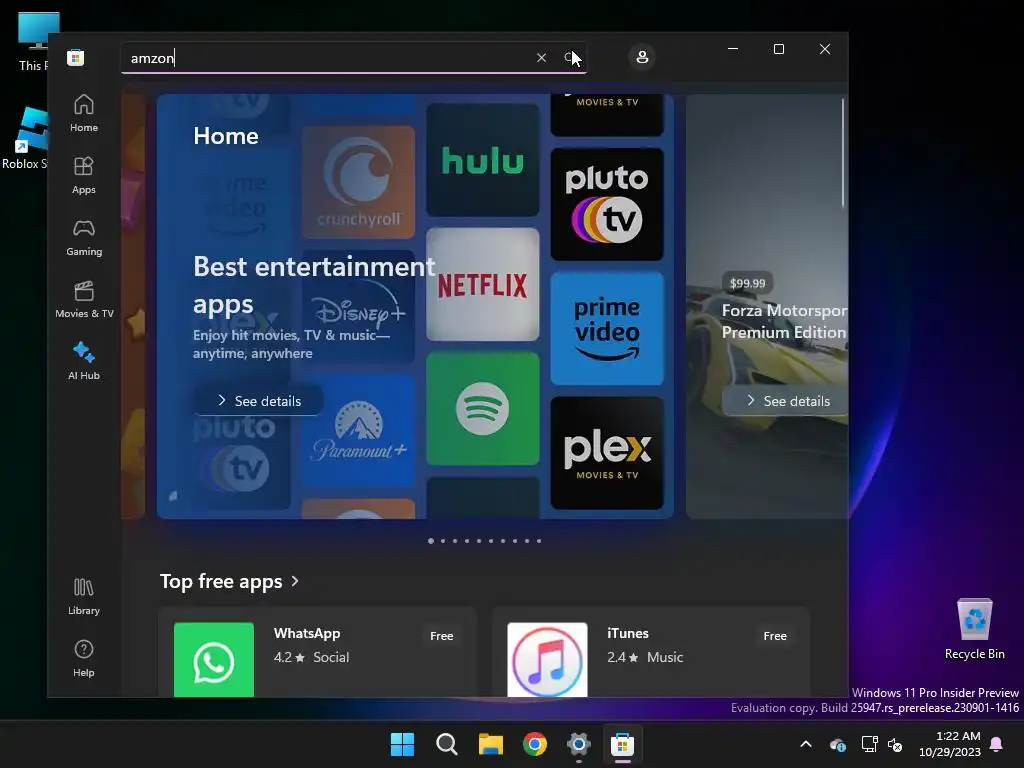Click the Hulu app tile
1024x768 pixels.
pos(483,160)
